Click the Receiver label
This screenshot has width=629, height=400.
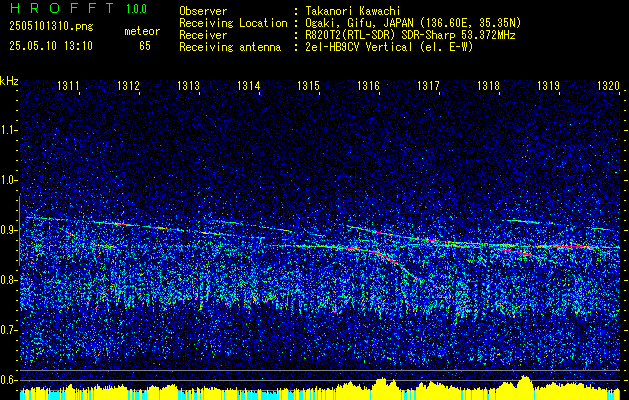203,35
